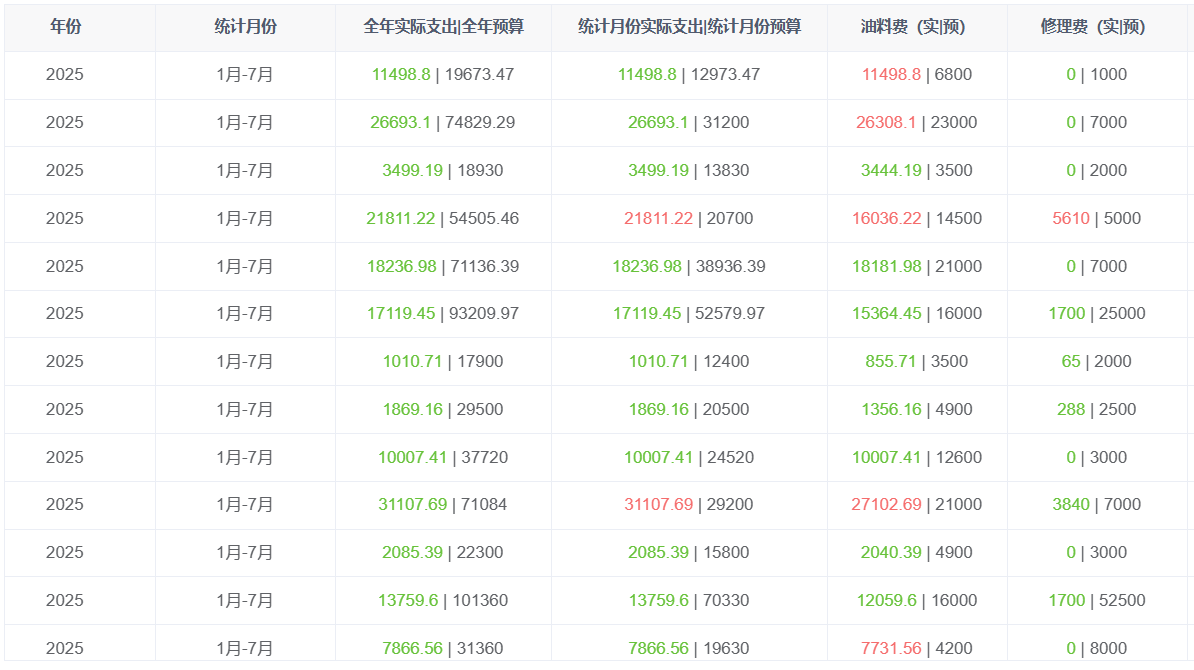Click the 油料费 (实|预) column header
Image resolution: width=1194 pixels, height=670 pixels.
click(x=913, y=27)
